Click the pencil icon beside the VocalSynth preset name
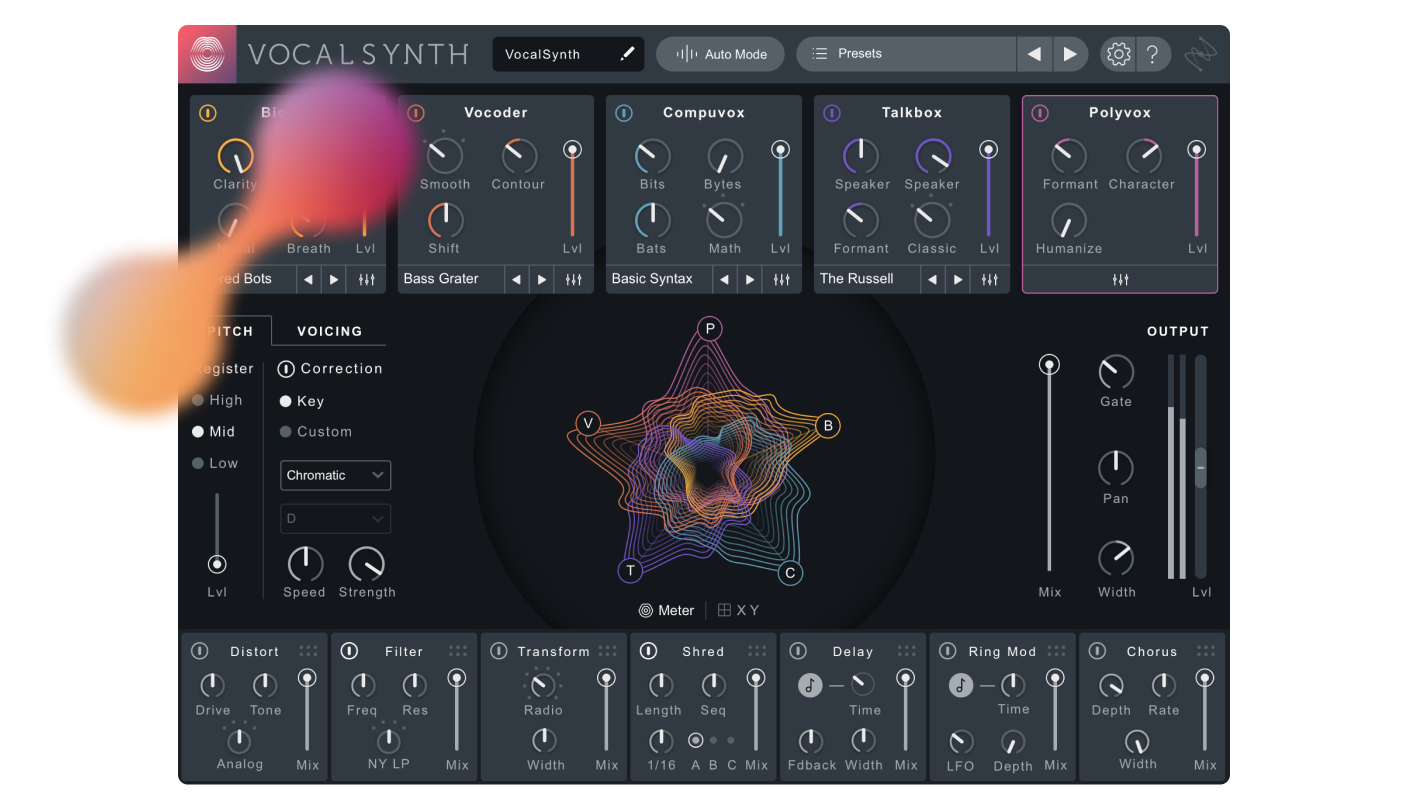 click(627, 54)
